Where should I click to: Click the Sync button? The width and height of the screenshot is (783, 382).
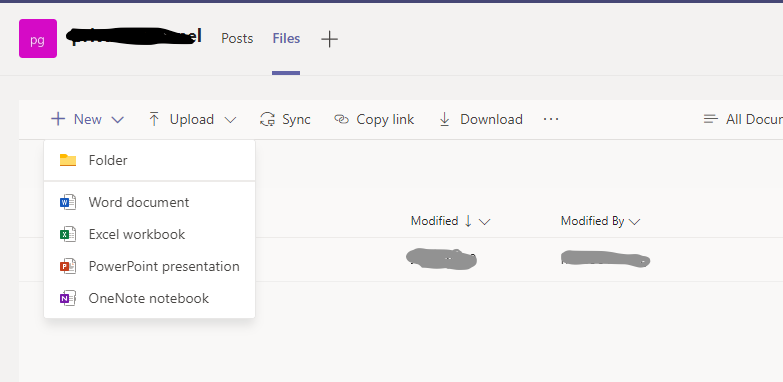285,119
